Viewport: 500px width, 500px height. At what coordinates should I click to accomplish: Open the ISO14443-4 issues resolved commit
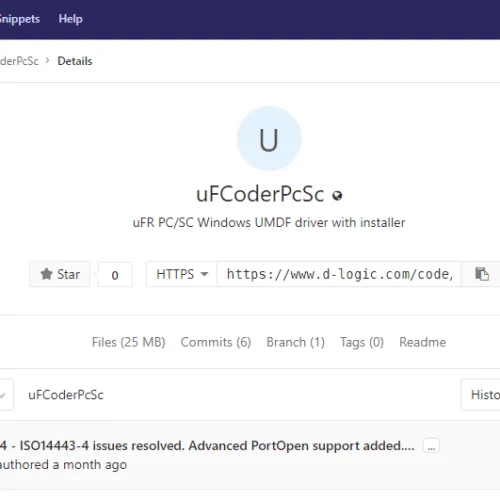pyautogui.click(x=207, y=446)
